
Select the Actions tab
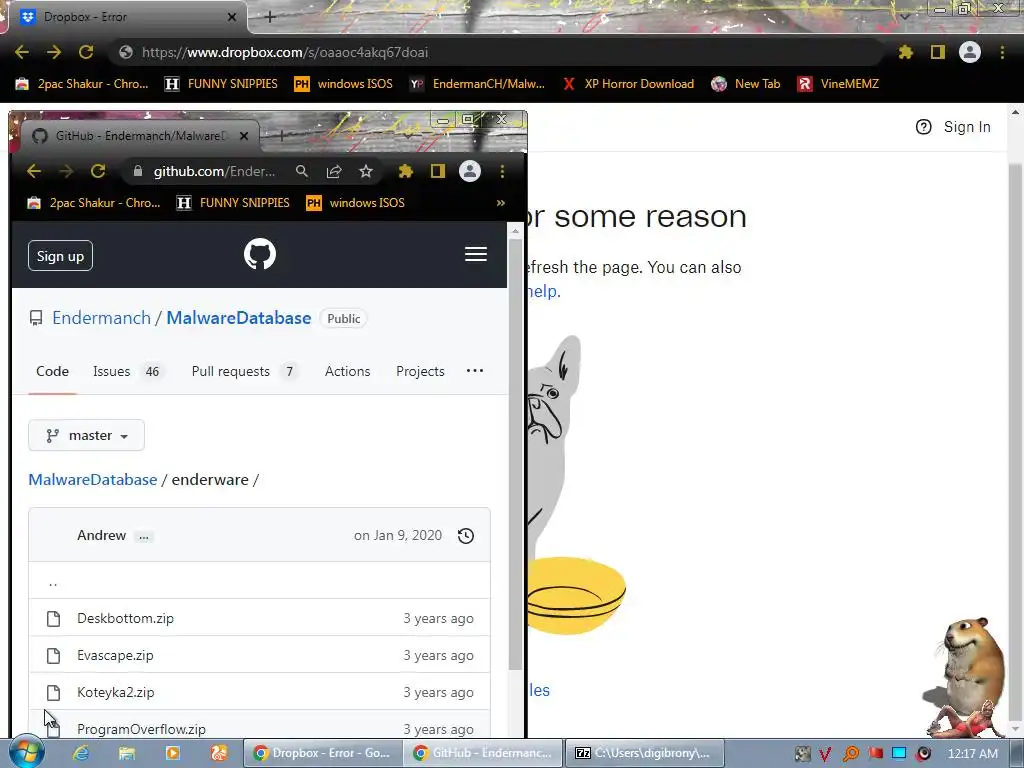click(347, 372)
